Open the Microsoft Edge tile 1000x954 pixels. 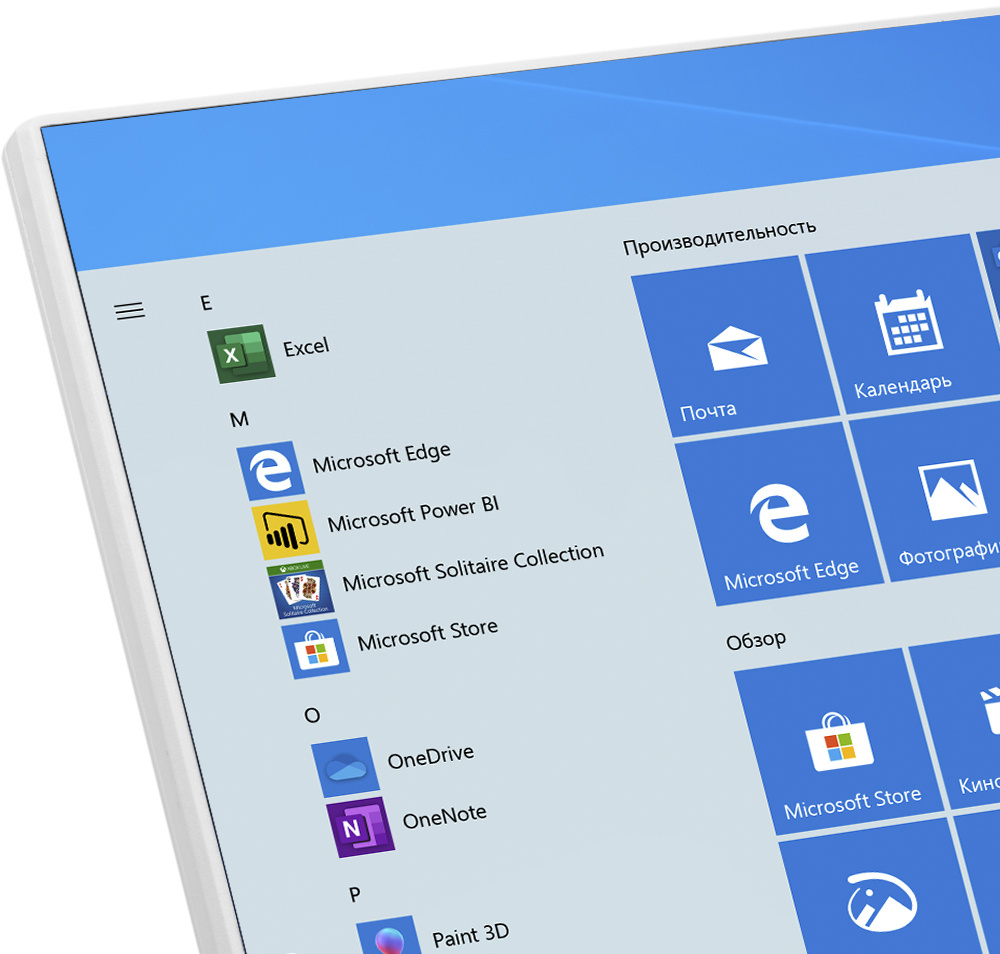point(779,513)
